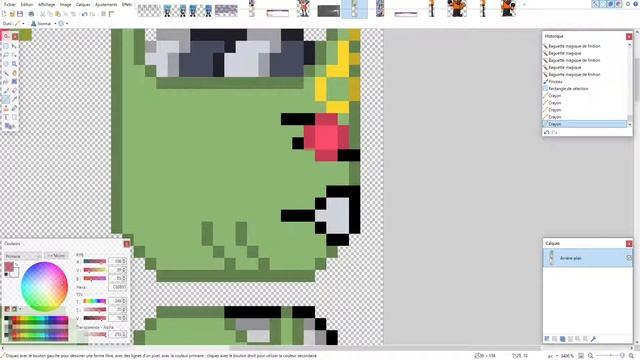The width and height of the screenshot is (640, 360).
Task: Select the Gradient tool
Action: [x=14, y=82]
